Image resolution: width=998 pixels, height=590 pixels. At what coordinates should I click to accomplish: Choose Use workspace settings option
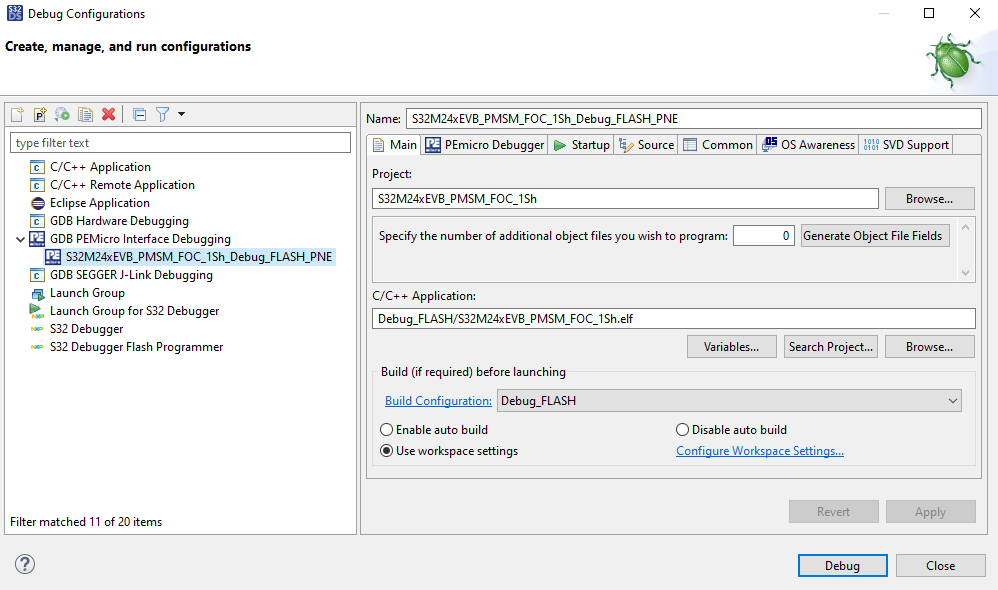[387, 450]
